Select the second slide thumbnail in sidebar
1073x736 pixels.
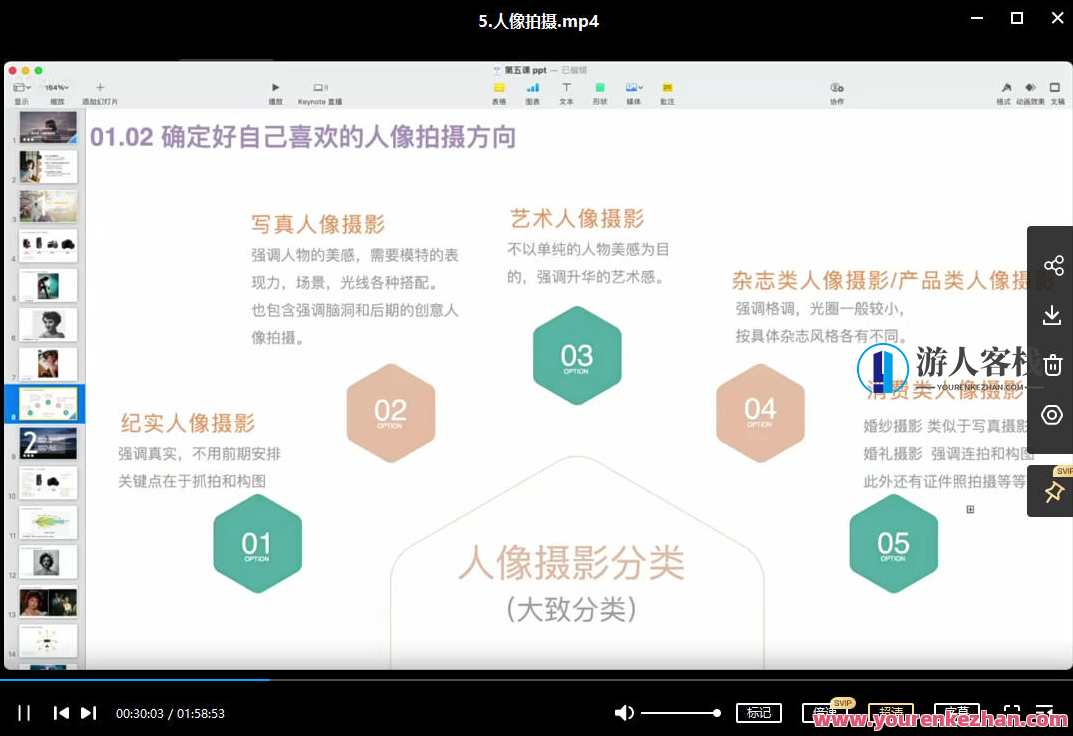click(x=47, y=166)
